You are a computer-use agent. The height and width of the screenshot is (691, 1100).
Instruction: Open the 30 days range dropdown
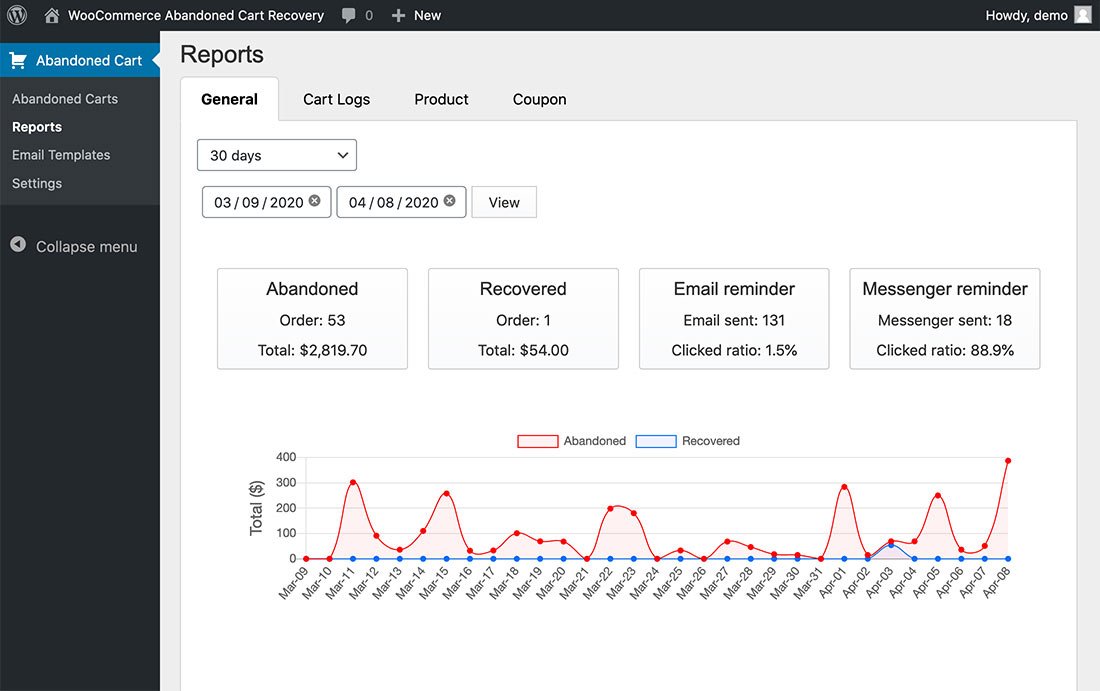277,155
